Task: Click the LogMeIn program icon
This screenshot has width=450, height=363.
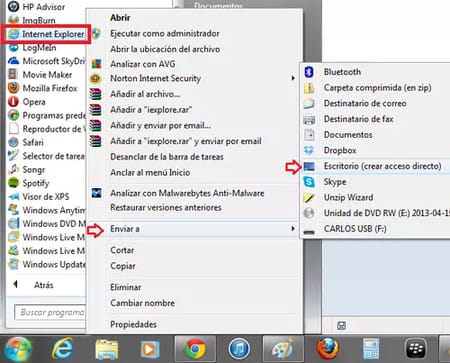Action: [14, 48]
